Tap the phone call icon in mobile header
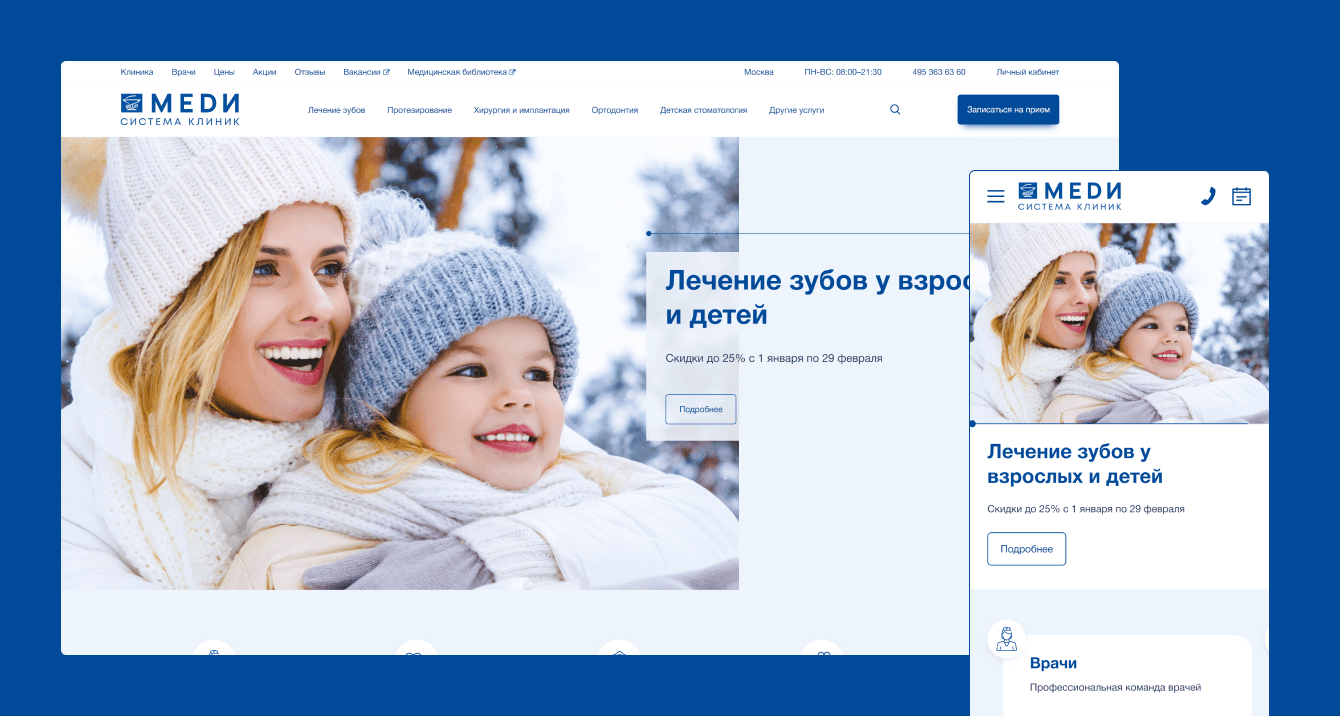This screenshot has height=716, width=1340. (1208, 196)
